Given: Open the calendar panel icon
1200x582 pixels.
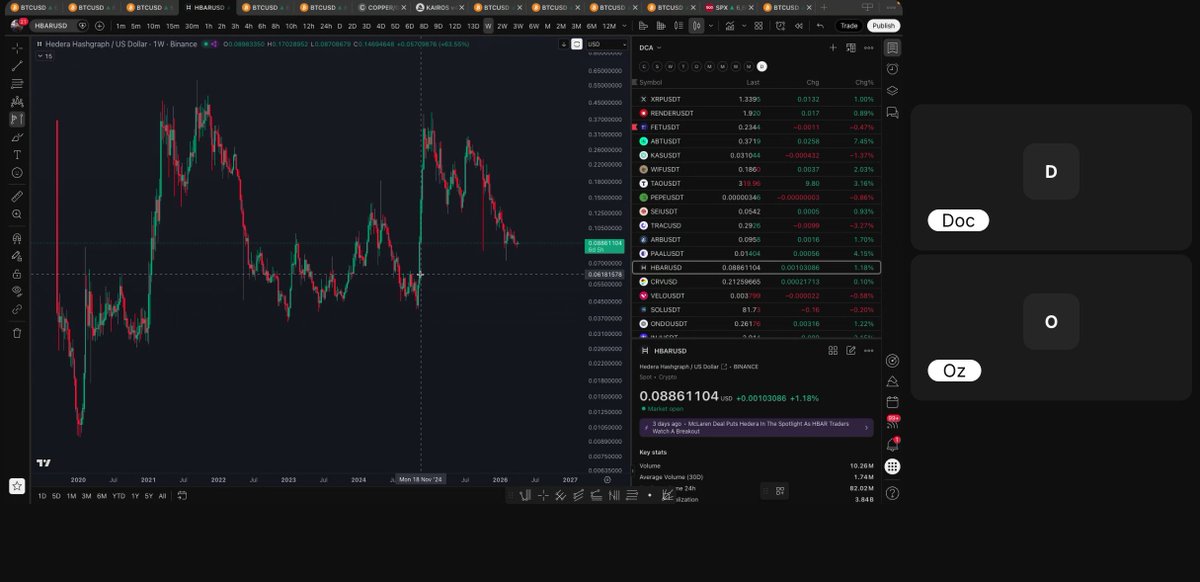Looking at the screenshot, I should [x=892, y=402].
